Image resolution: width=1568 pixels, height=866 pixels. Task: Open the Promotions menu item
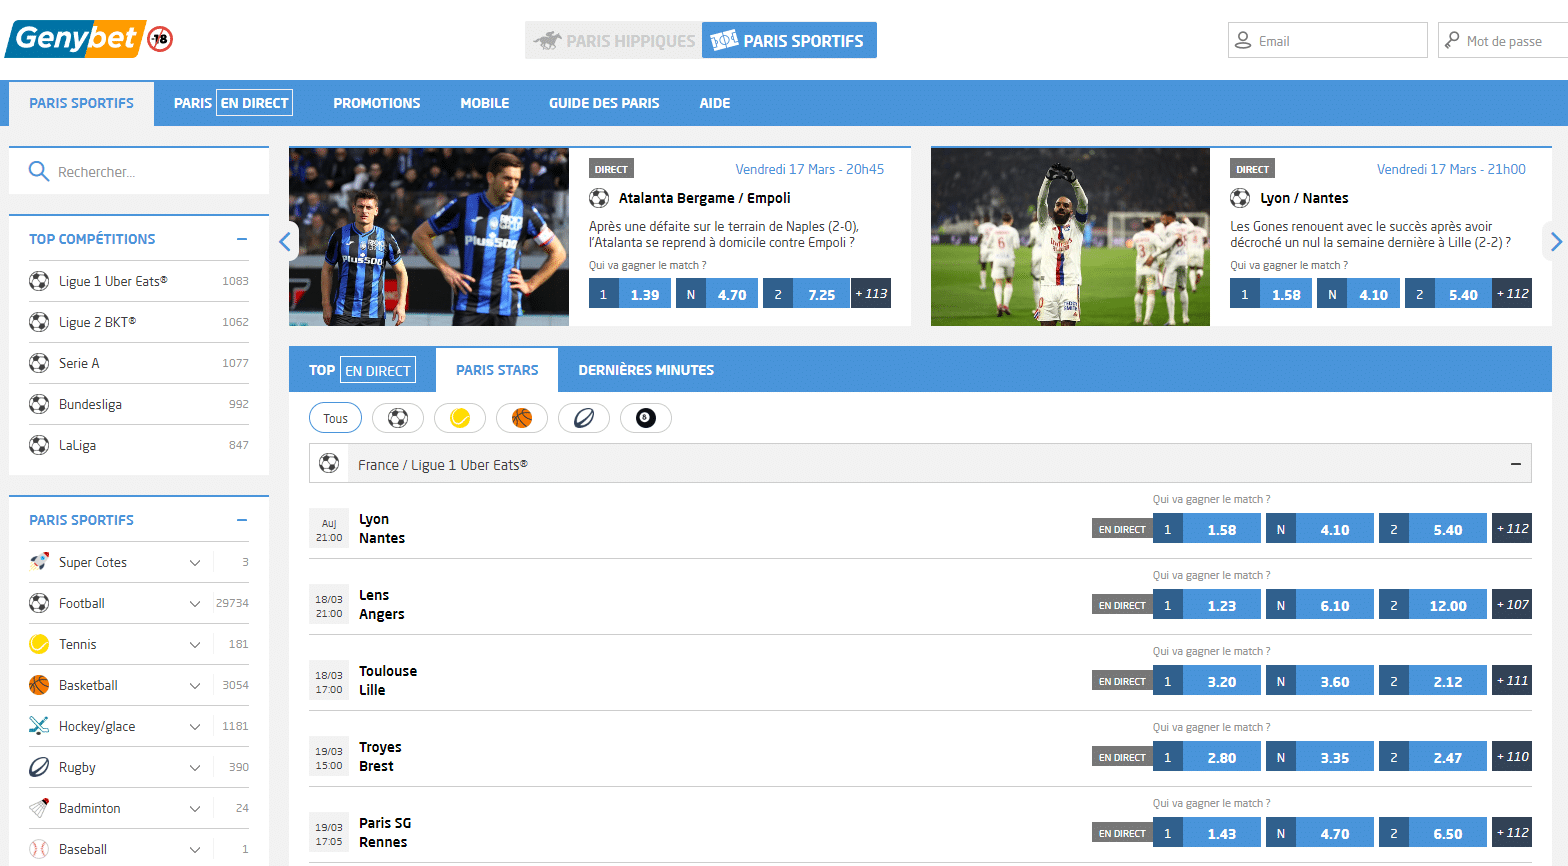pos(377,103)
